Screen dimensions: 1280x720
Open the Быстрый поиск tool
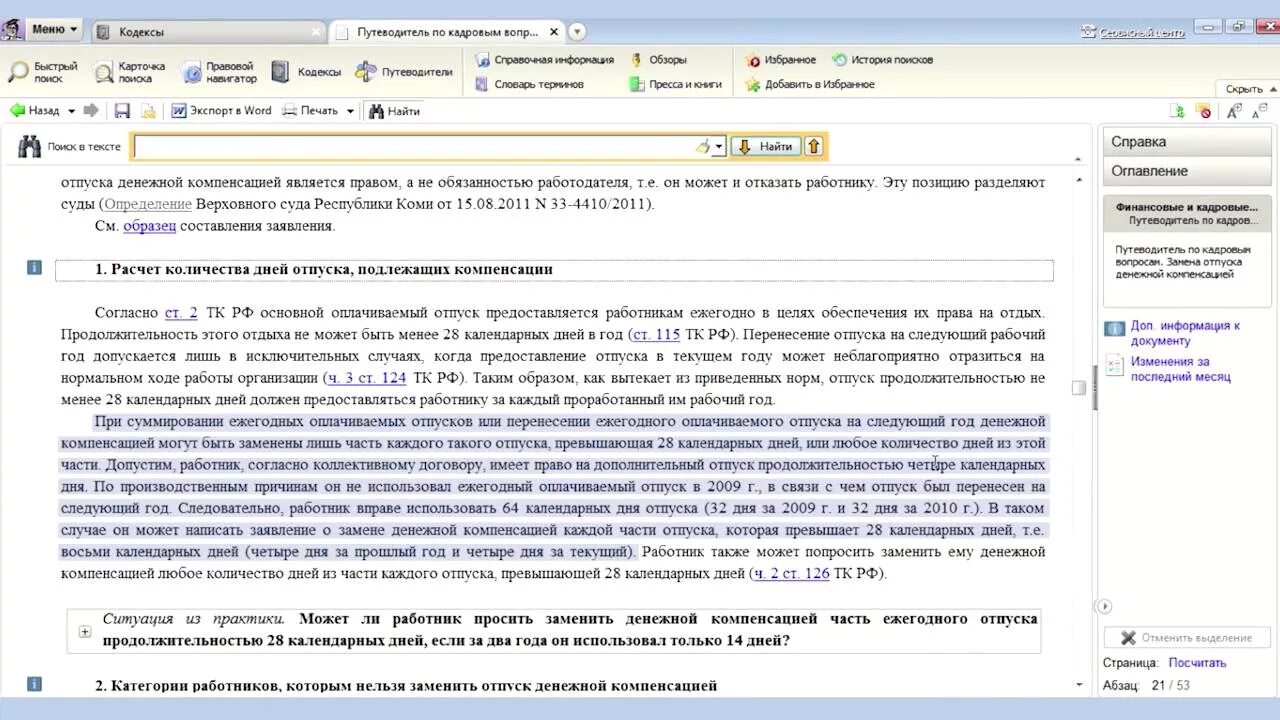click(x=44, y=72)
